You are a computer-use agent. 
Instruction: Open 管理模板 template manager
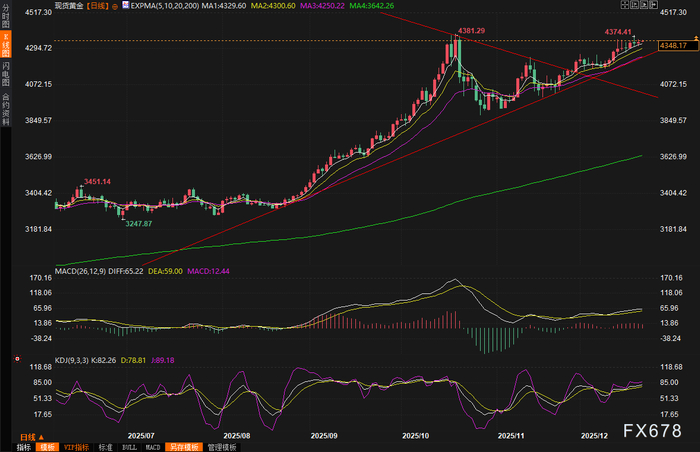[x=221, y=447]
